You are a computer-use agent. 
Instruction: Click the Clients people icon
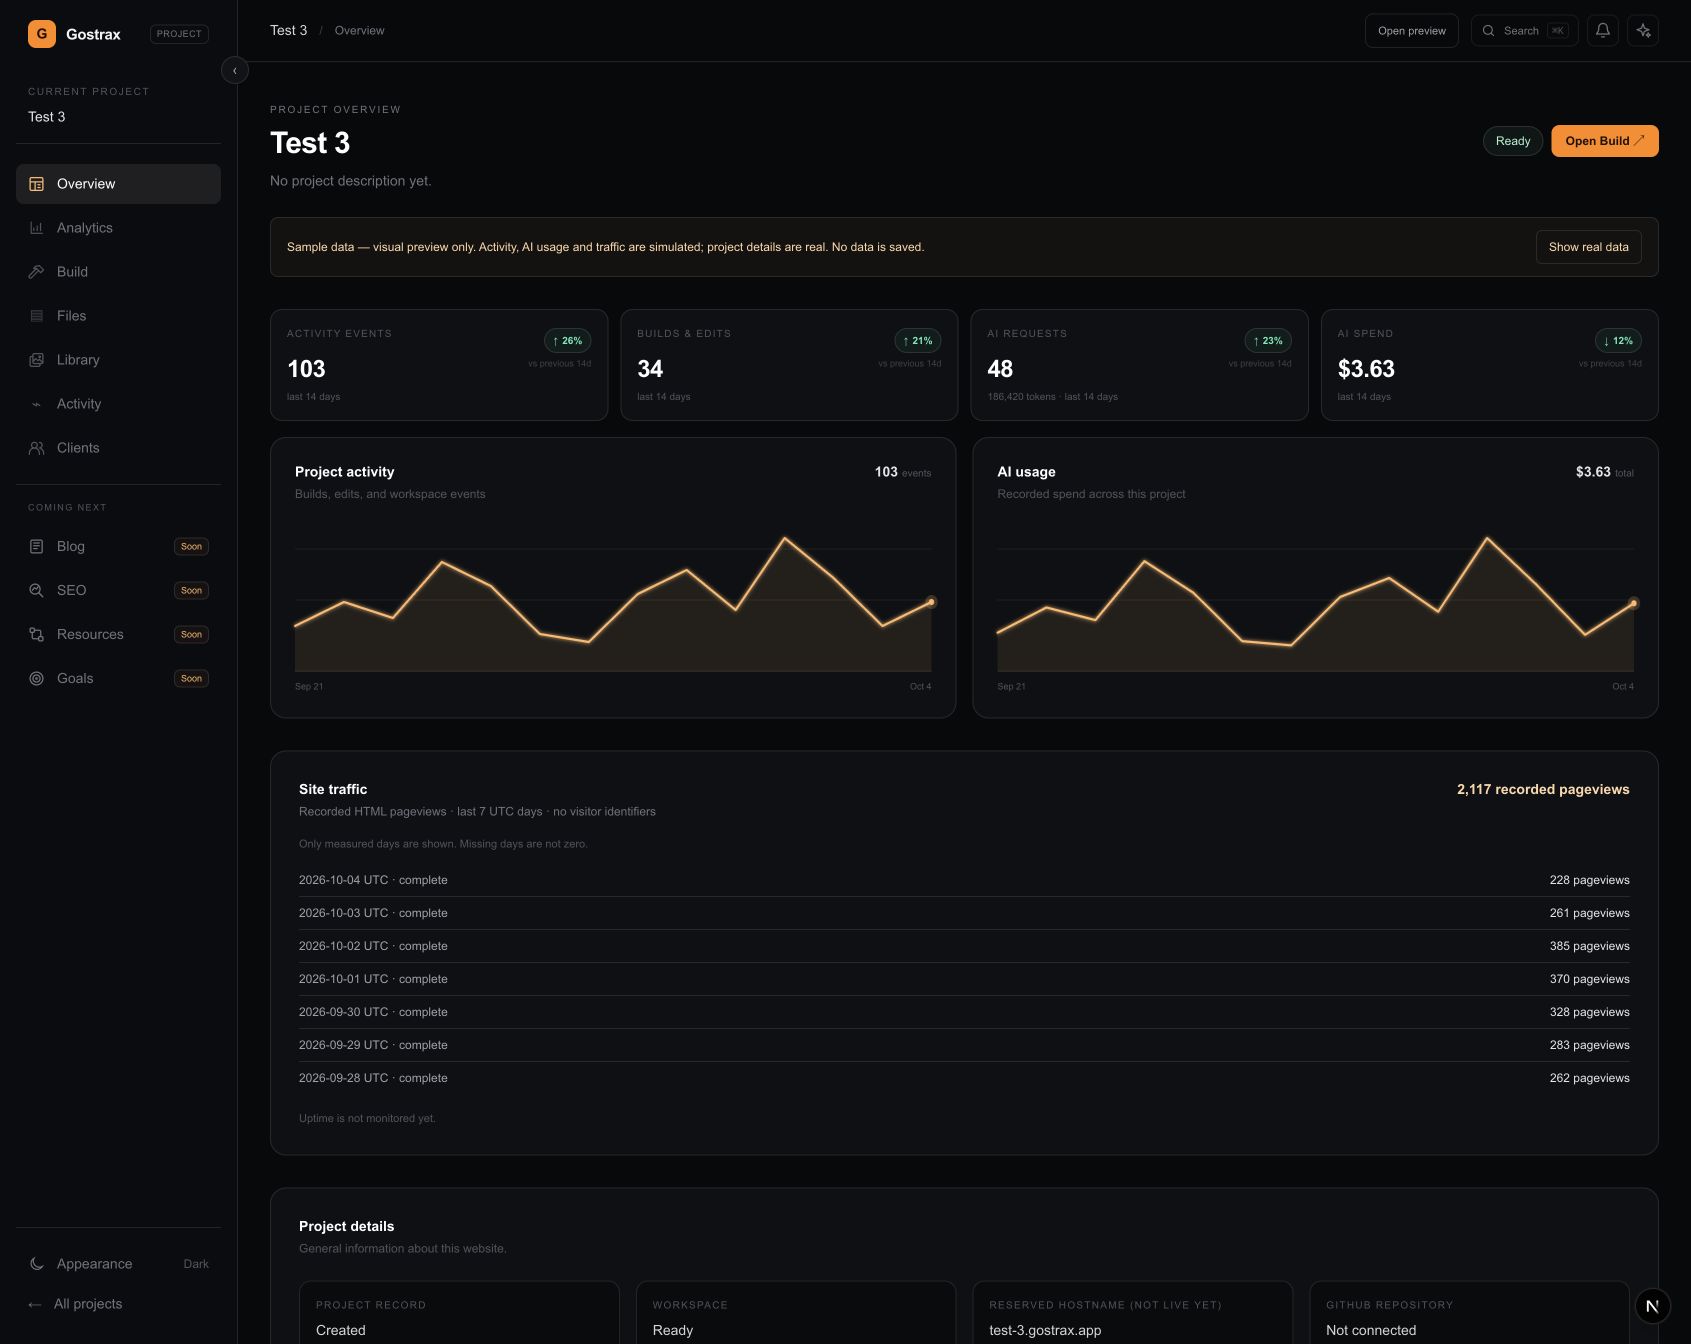click(x=36, y=448)
